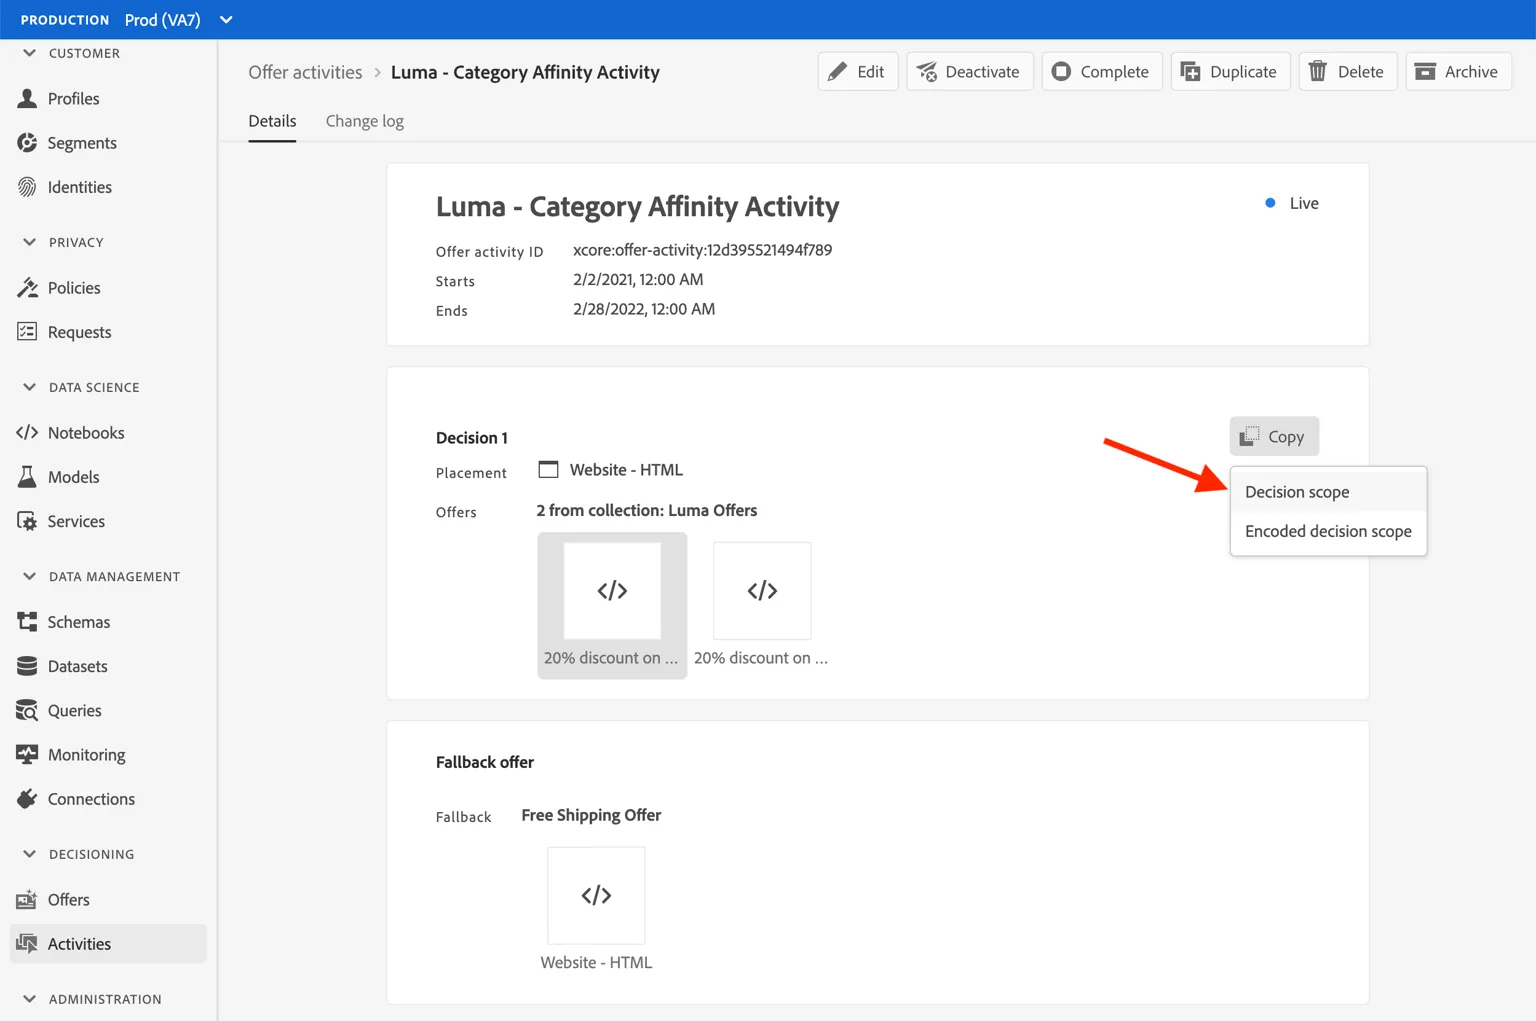1536x1021 pixels.
Task: Click the Segments icon
Action: tap(27, 143)
